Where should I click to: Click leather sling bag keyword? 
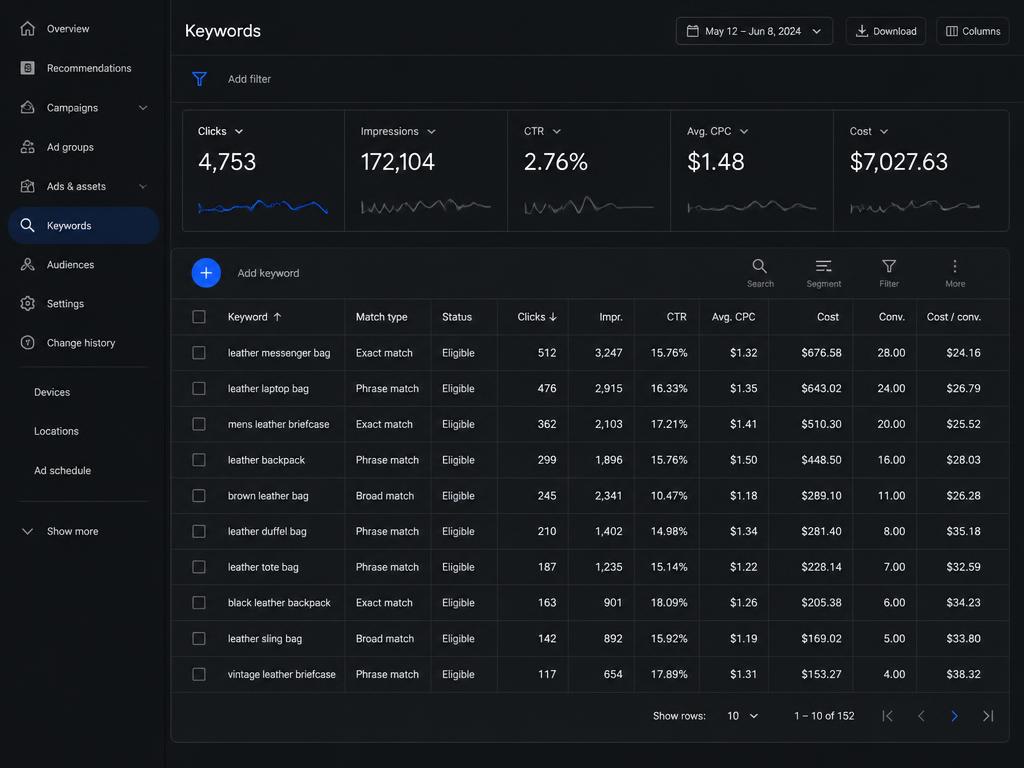(x=264, y=639)
